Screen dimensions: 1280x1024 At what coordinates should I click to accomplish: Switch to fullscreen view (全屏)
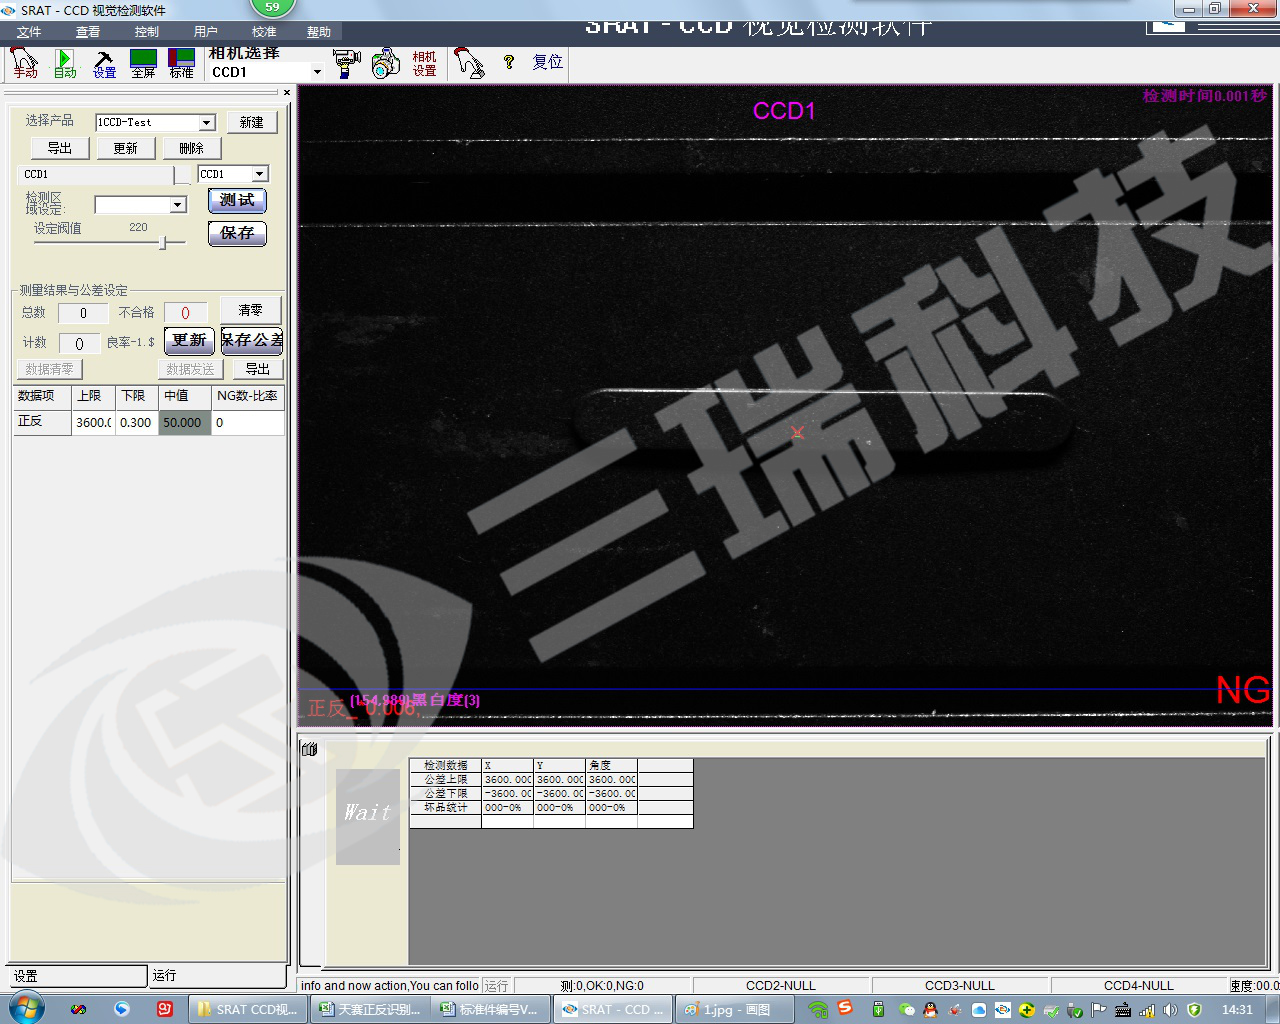tap(143, 63)
